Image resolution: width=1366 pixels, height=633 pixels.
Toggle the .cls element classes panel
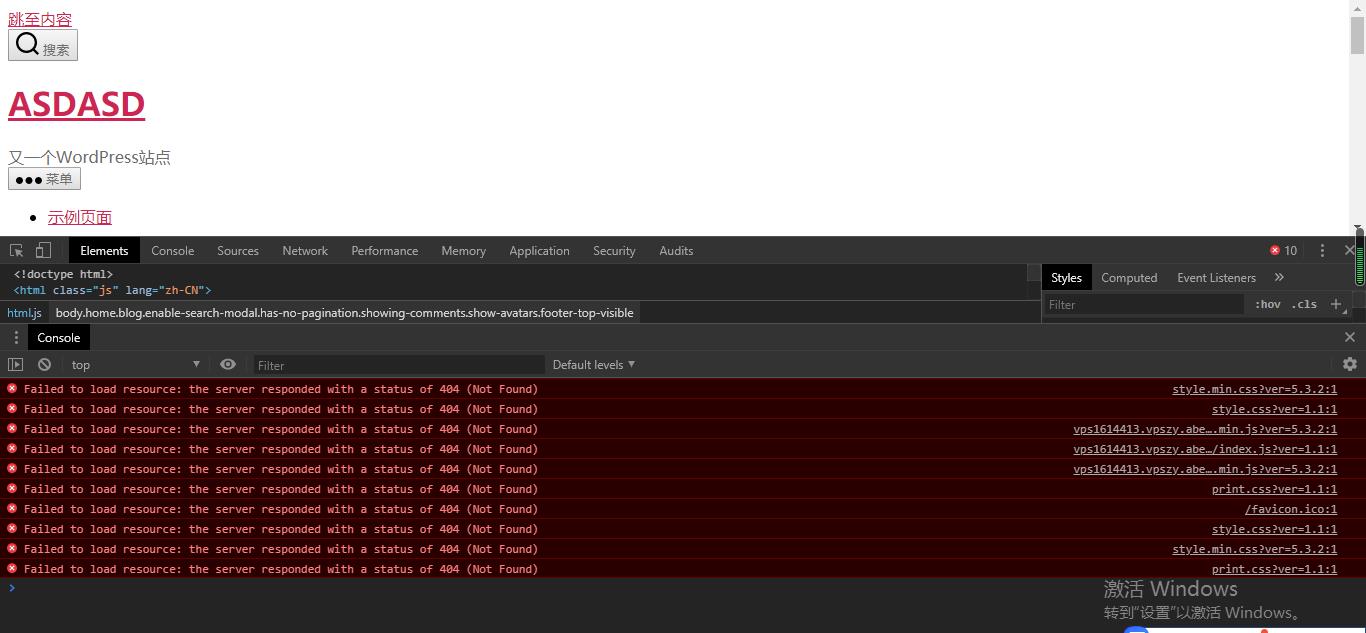1304,304
